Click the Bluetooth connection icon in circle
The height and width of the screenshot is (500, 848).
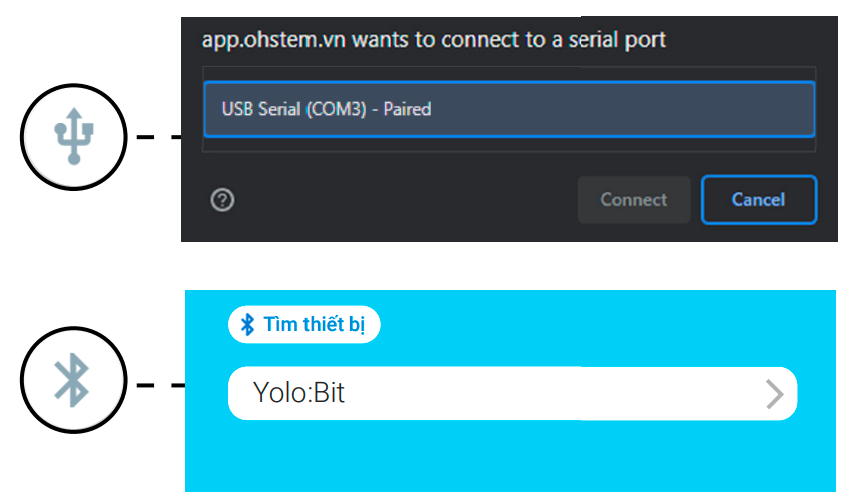pos(72,381)
